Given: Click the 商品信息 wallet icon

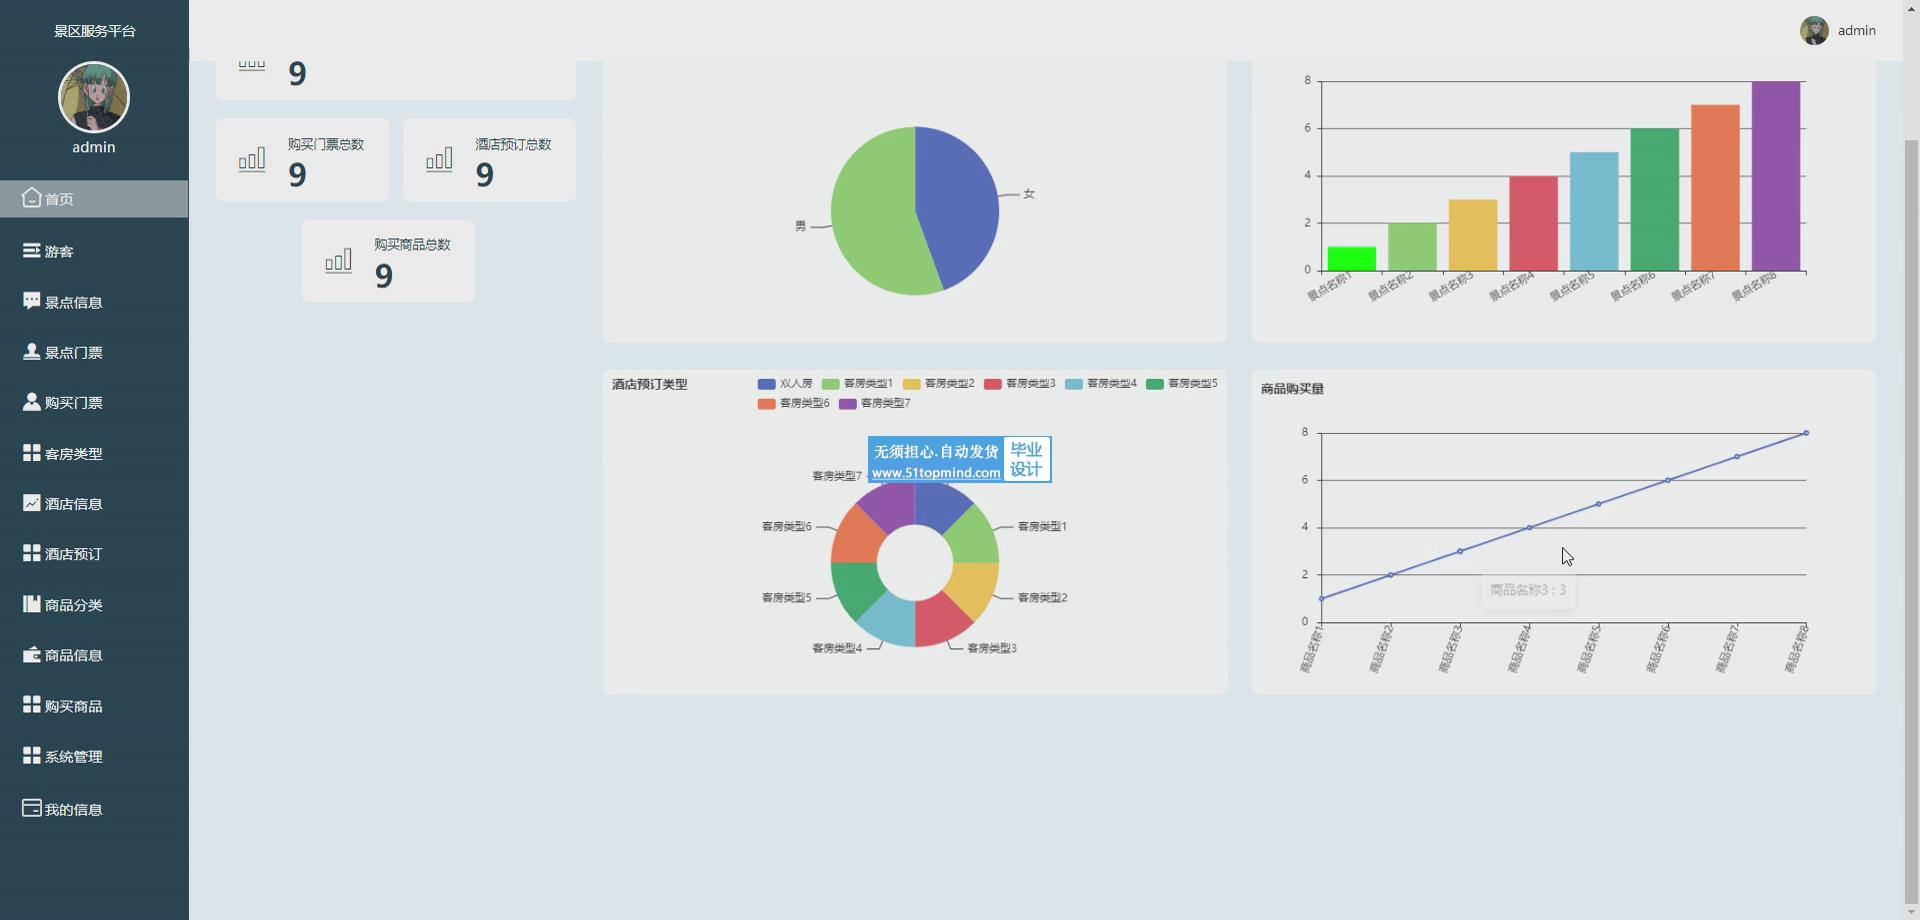Looking at the screenshot, I should [x=32, y=655].
